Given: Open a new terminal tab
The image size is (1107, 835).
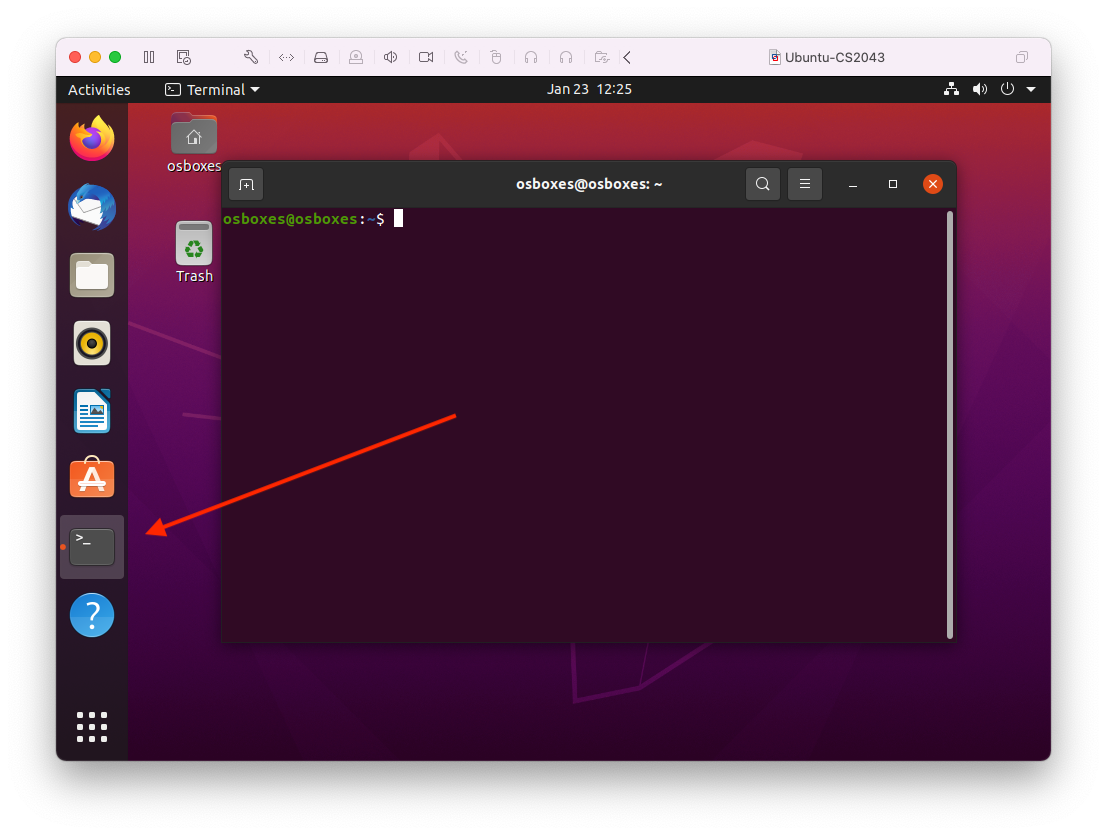Looking at the screenshot, I should [246, 184].
